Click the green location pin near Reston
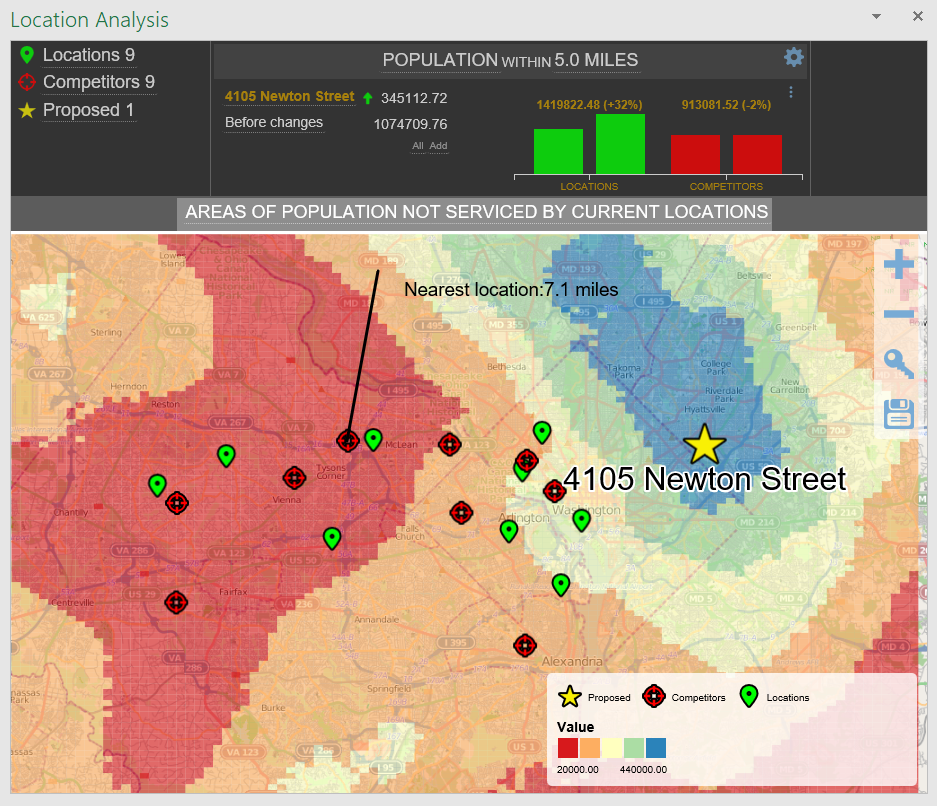 pos(226,456)
